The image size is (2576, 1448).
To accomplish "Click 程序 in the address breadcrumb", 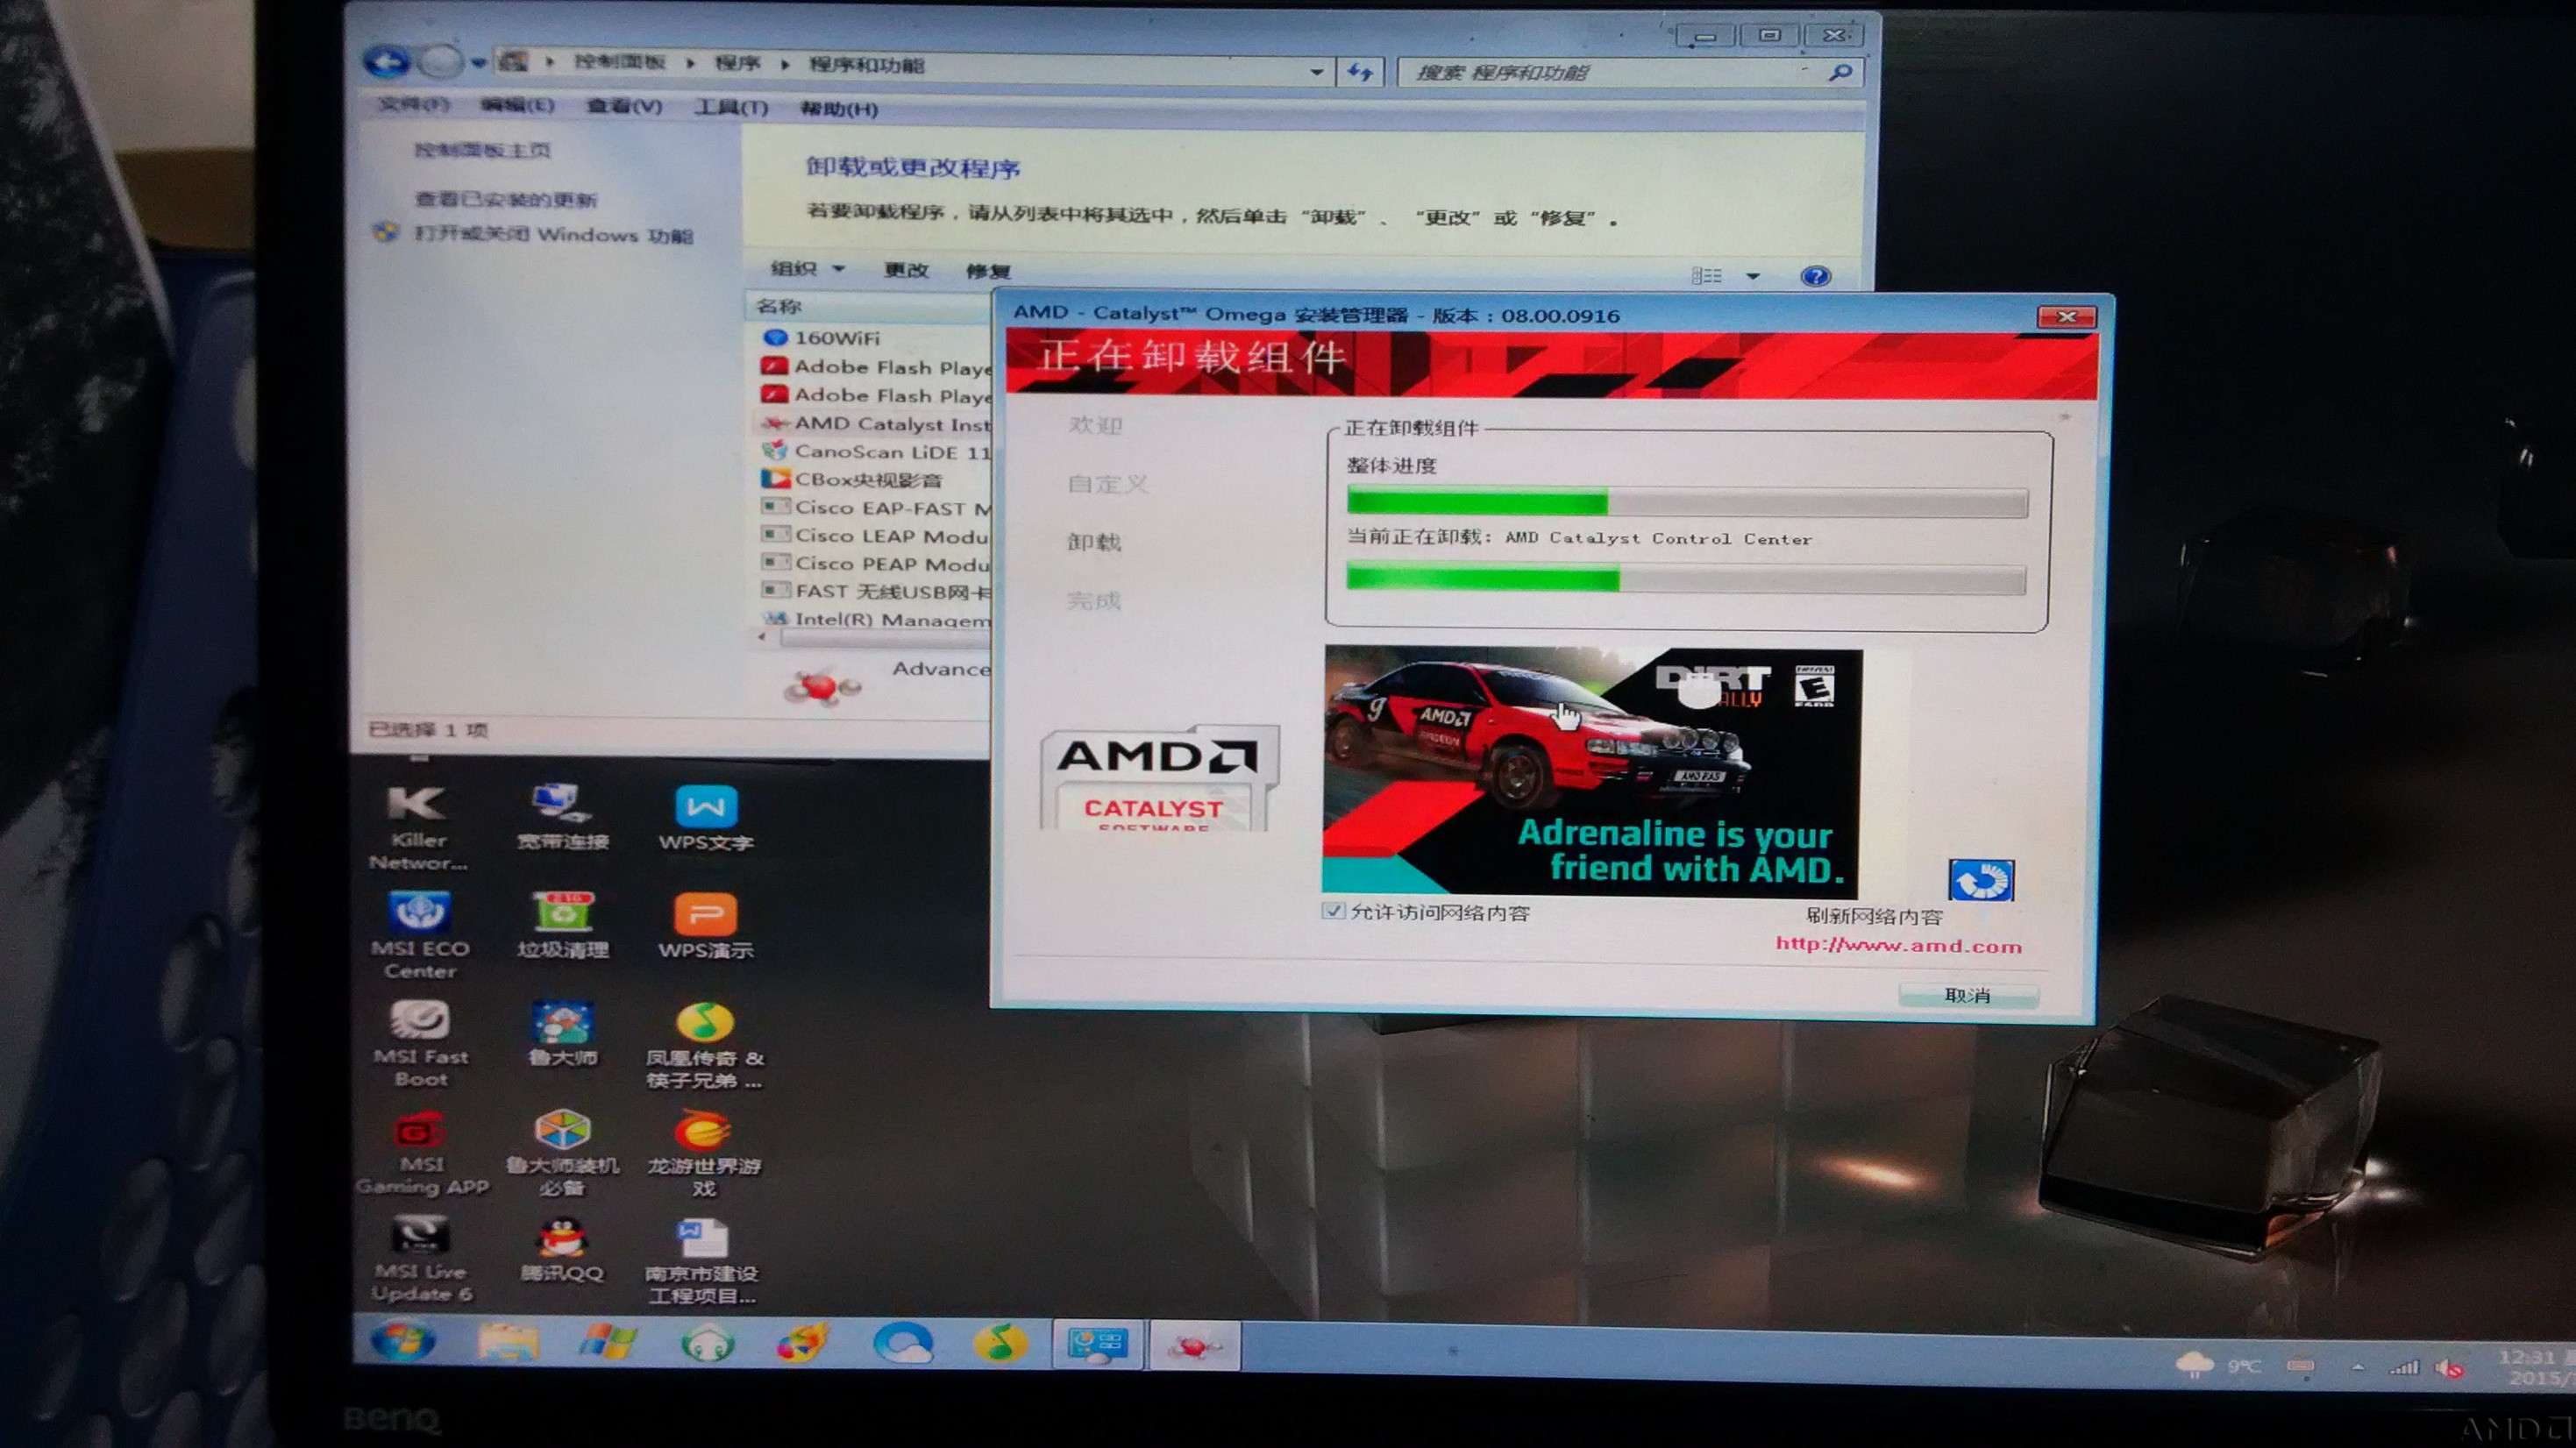I will pyautogui.click(x=737, y=63).
